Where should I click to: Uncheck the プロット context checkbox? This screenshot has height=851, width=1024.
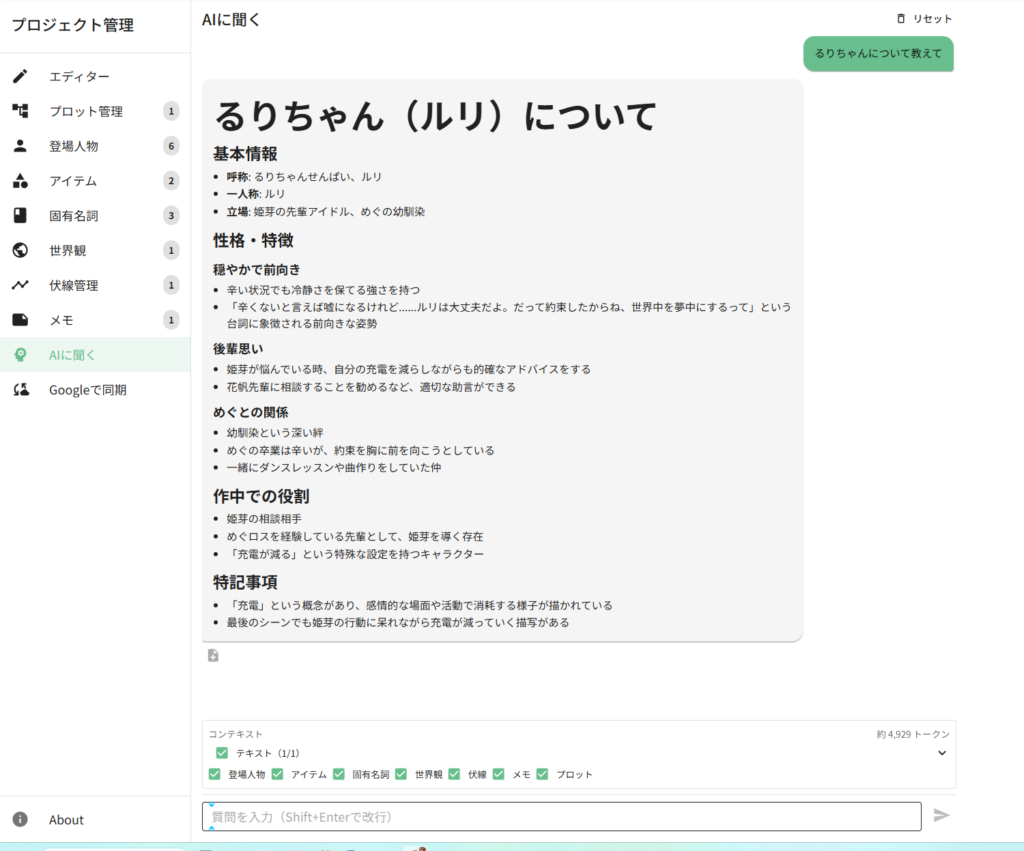542,774
